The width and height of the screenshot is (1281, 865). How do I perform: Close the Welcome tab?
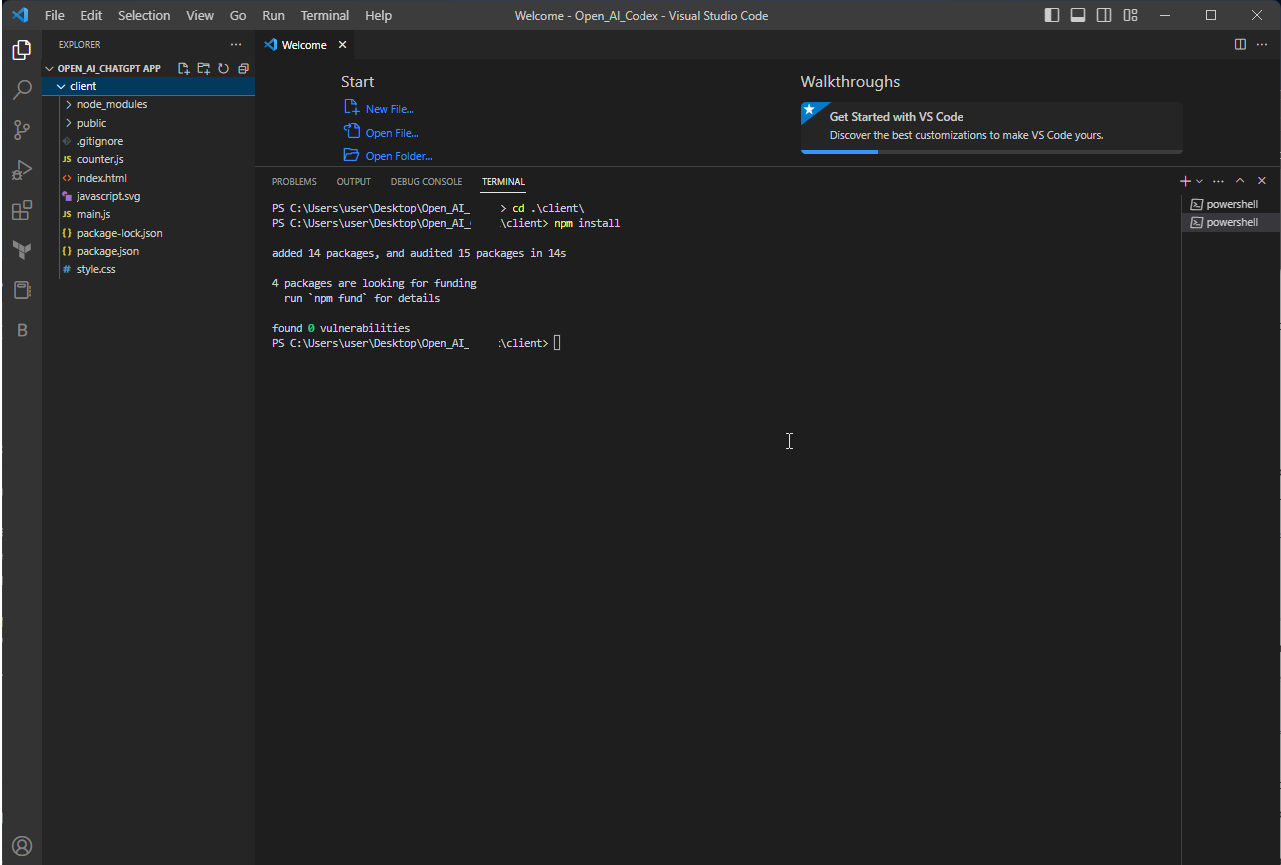point(342,45)
